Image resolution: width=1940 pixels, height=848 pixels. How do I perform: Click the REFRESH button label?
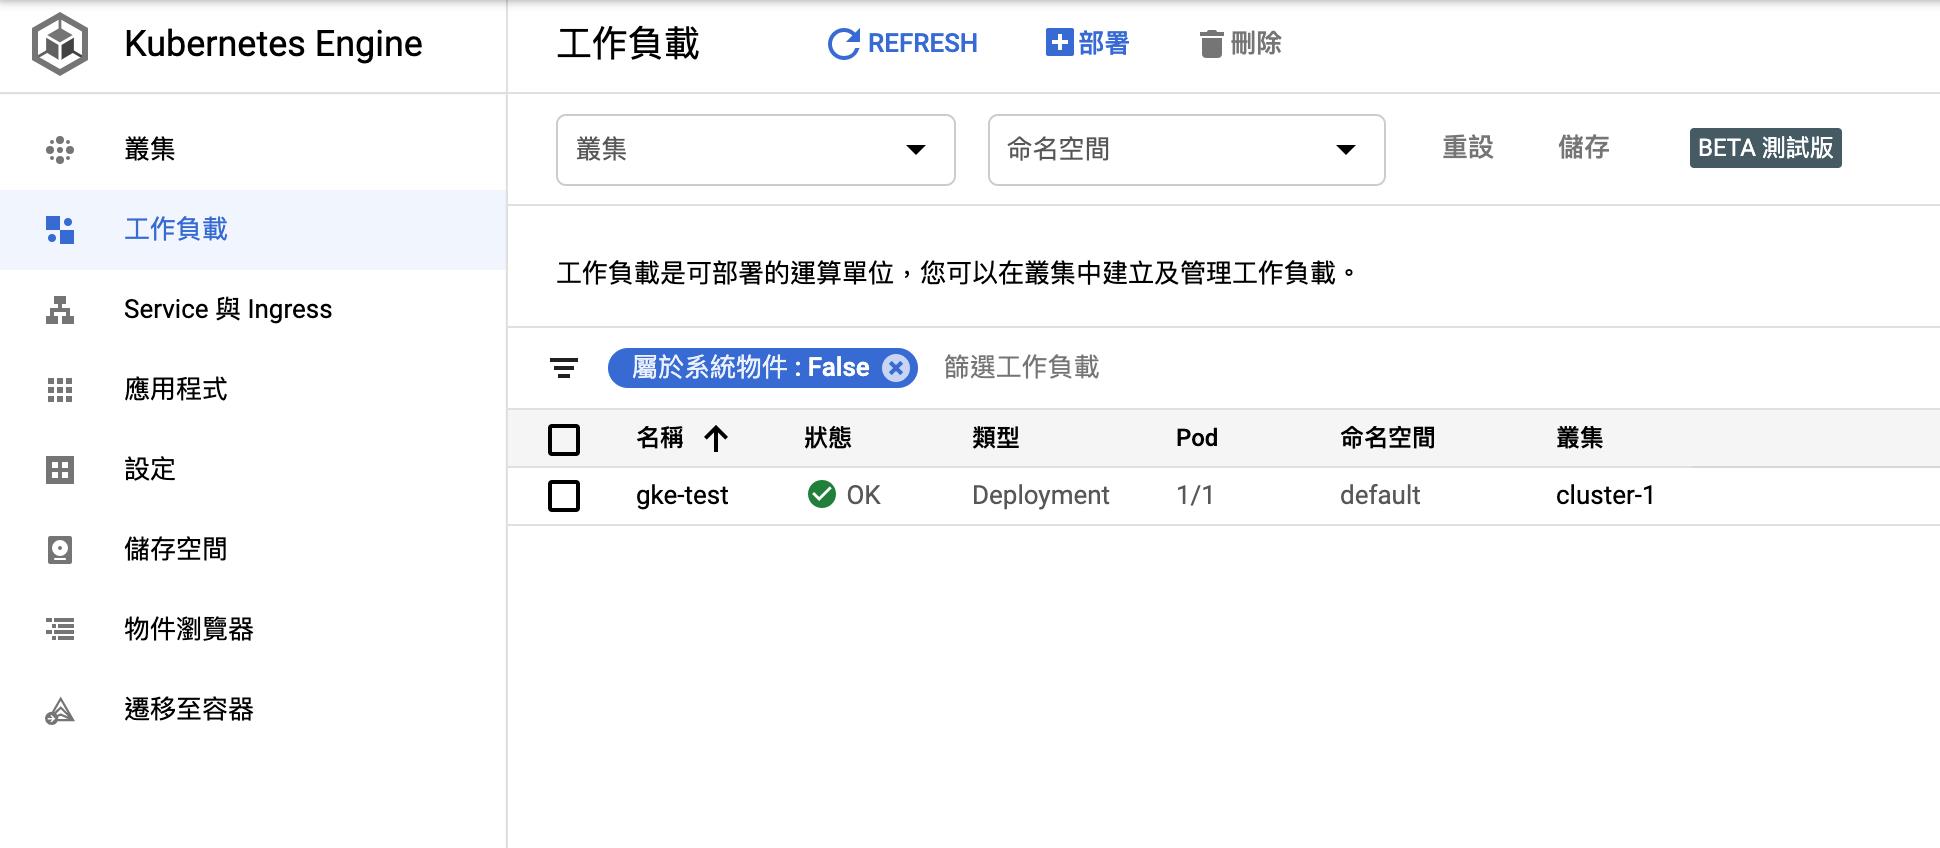point(922,44)
